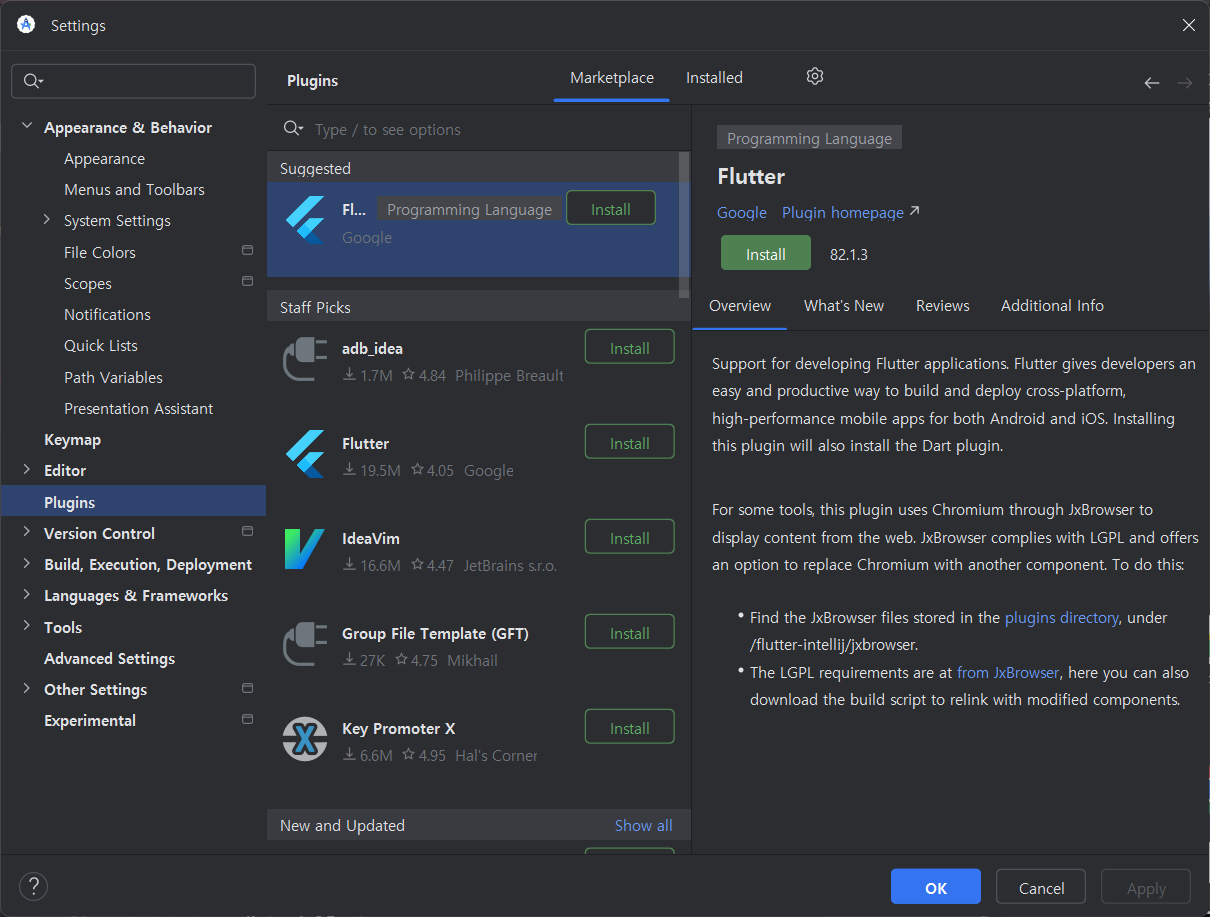Switch to Installed tab

tap(714, 78)
